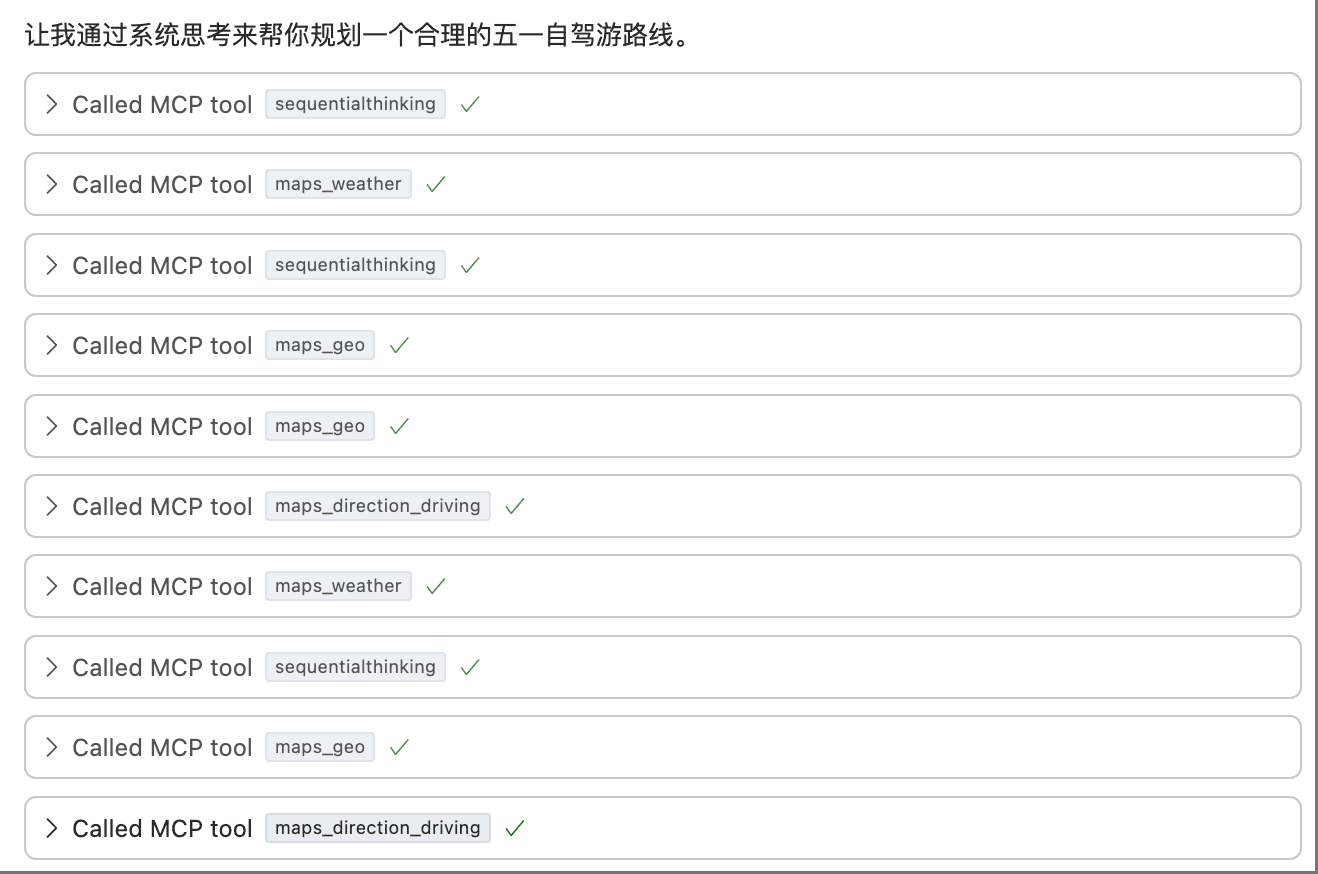Expand the first maps_direction_driving tool call
Screen dimensions: 1318x874
point(51,506)
